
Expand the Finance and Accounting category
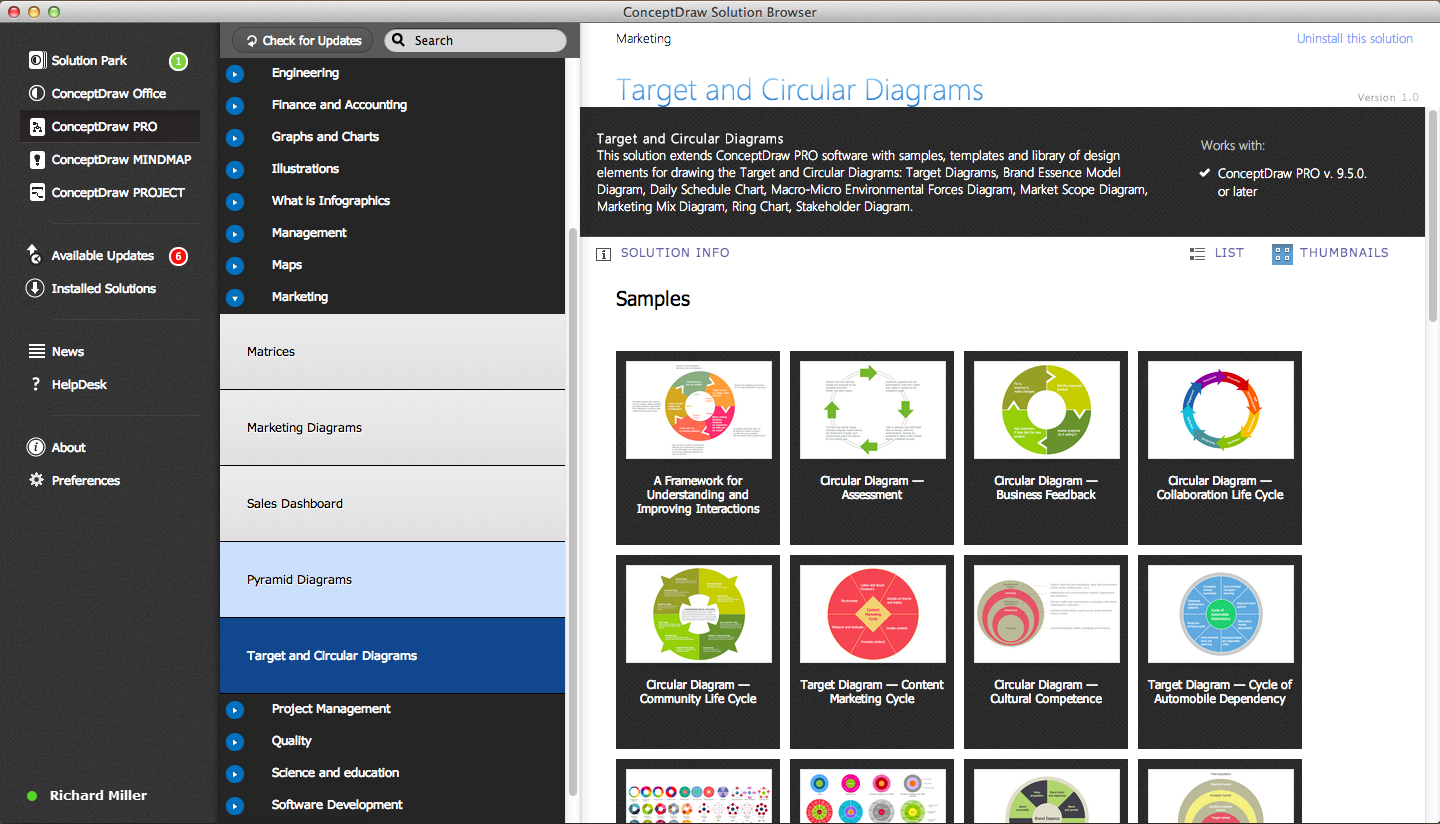click(x=235, y=106)
